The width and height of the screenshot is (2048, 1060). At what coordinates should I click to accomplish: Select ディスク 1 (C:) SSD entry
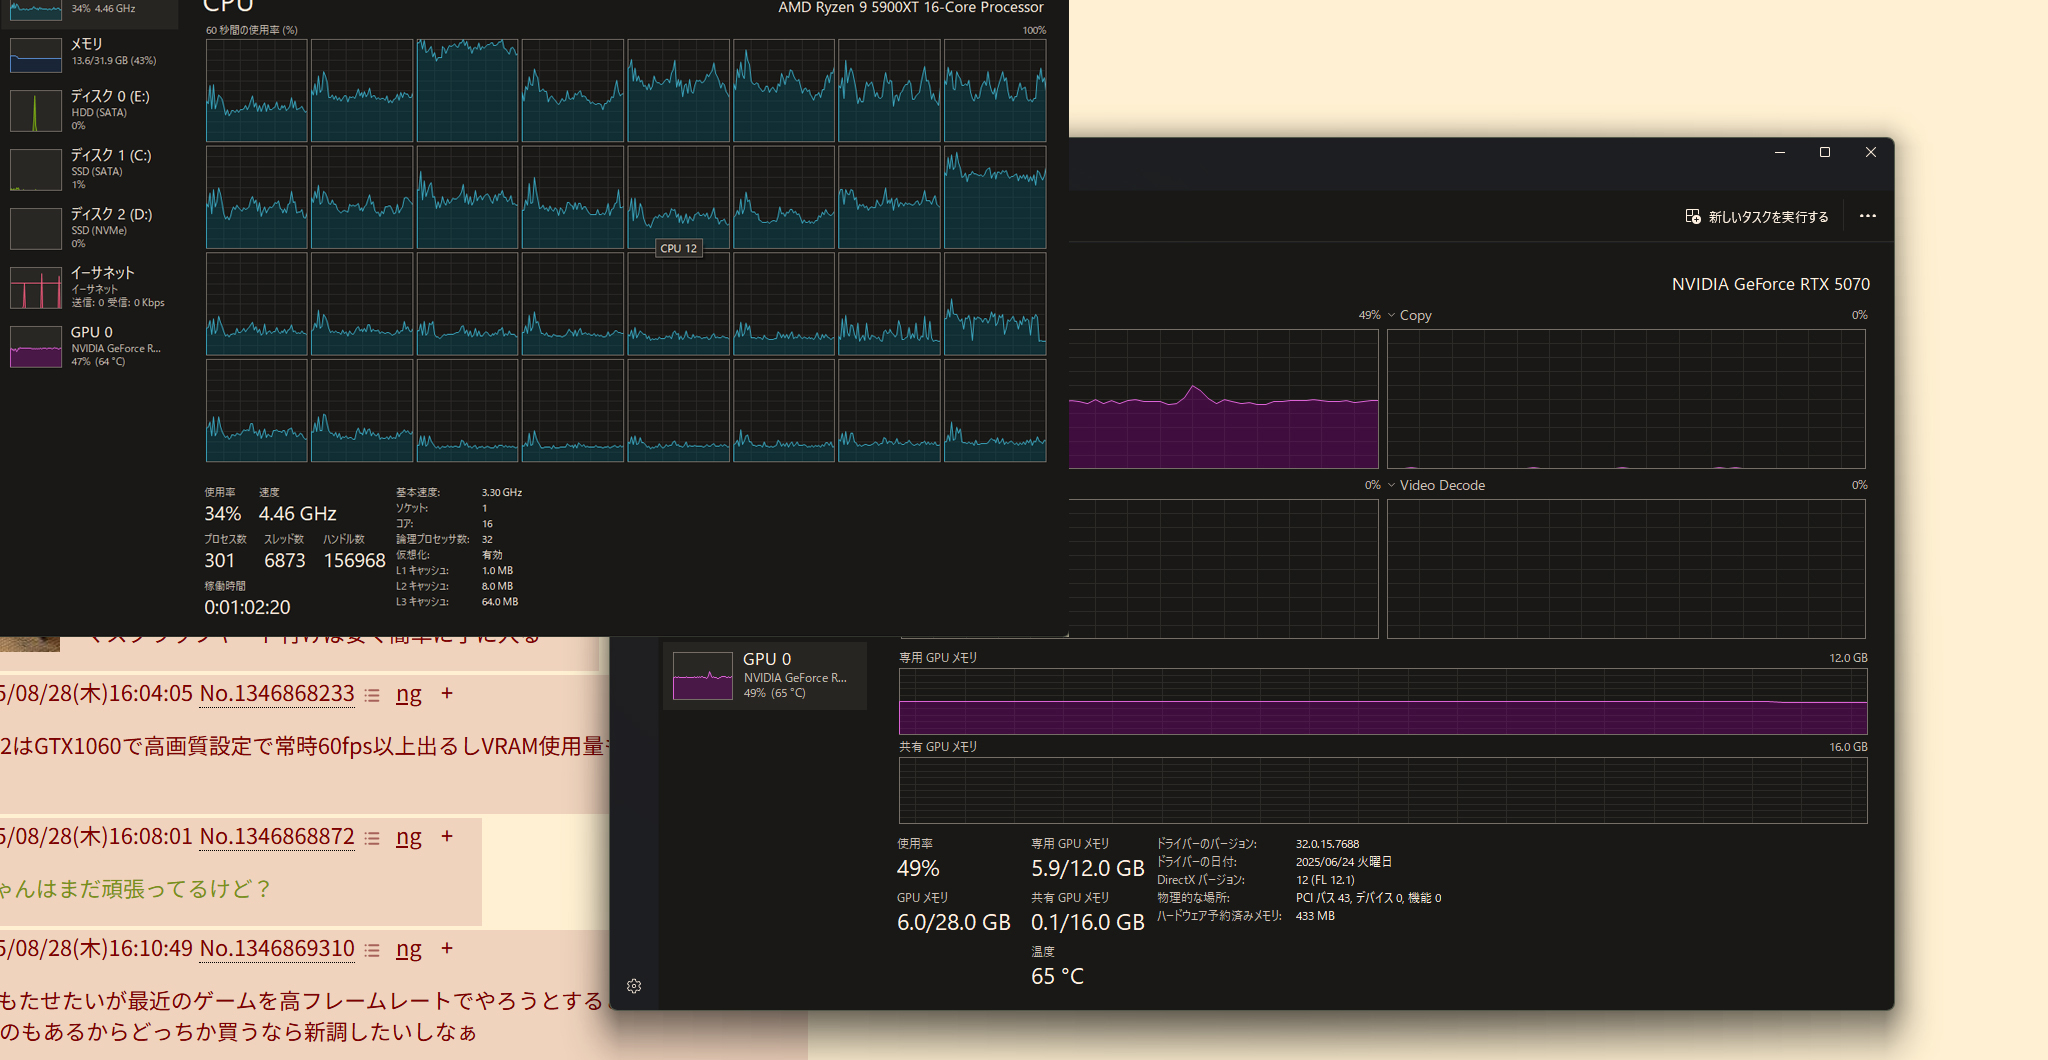coord(91,169)
